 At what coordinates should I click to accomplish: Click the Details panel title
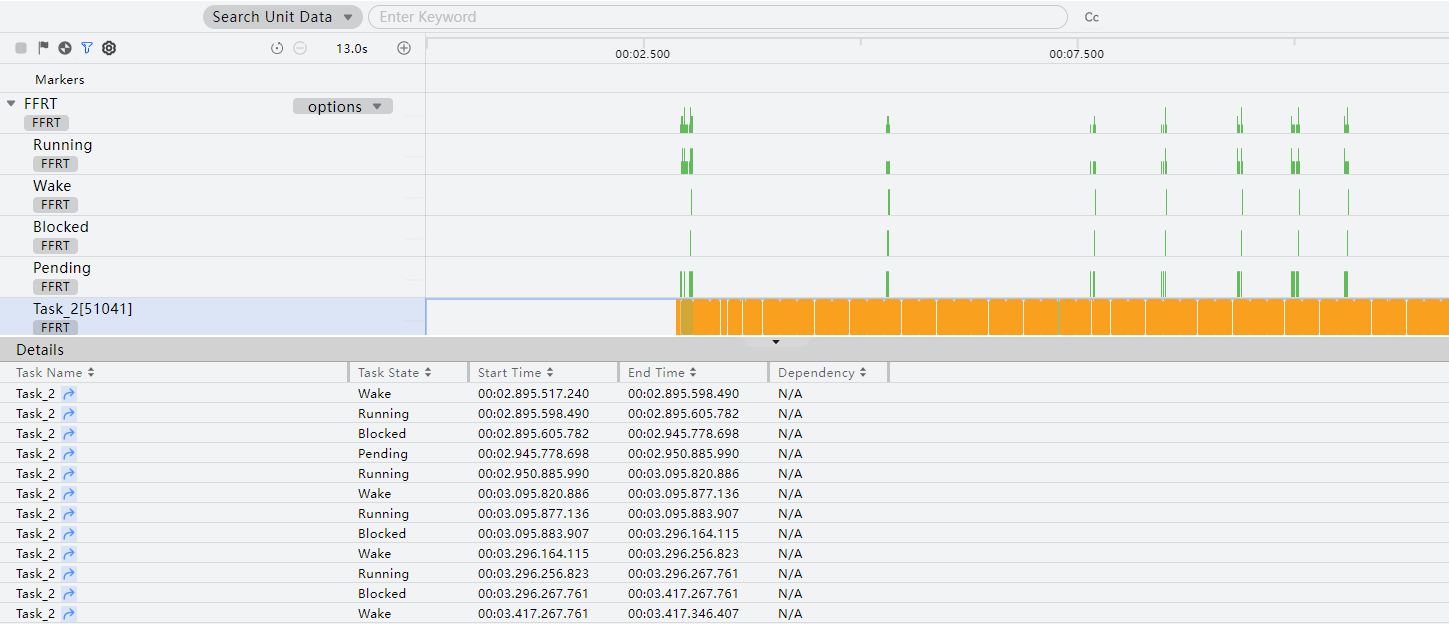tap(40, 350)
